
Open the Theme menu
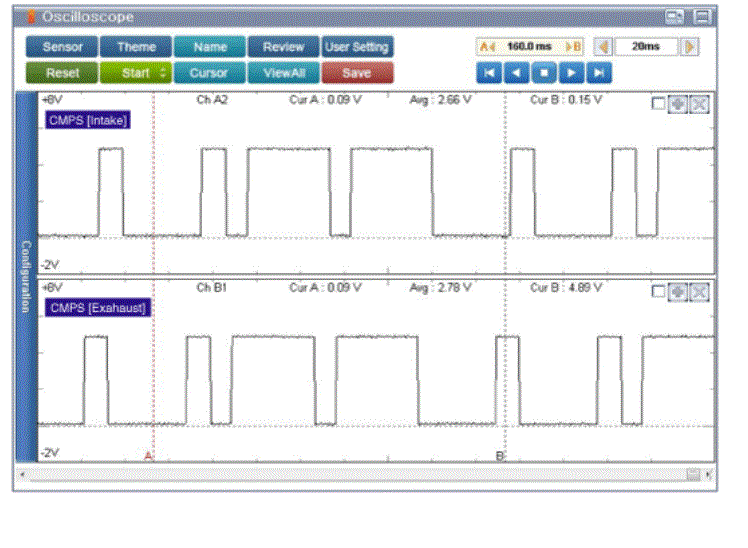[x=136, y=47]
